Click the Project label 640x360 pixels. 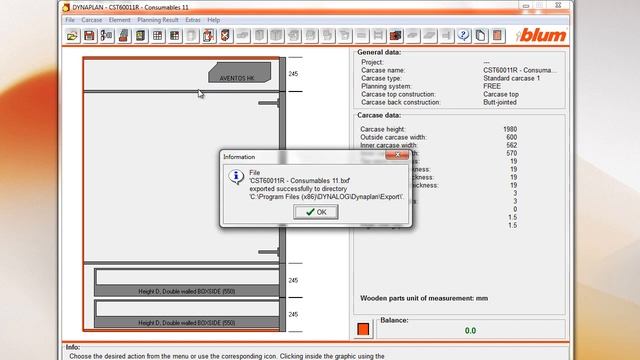point(372,62)
